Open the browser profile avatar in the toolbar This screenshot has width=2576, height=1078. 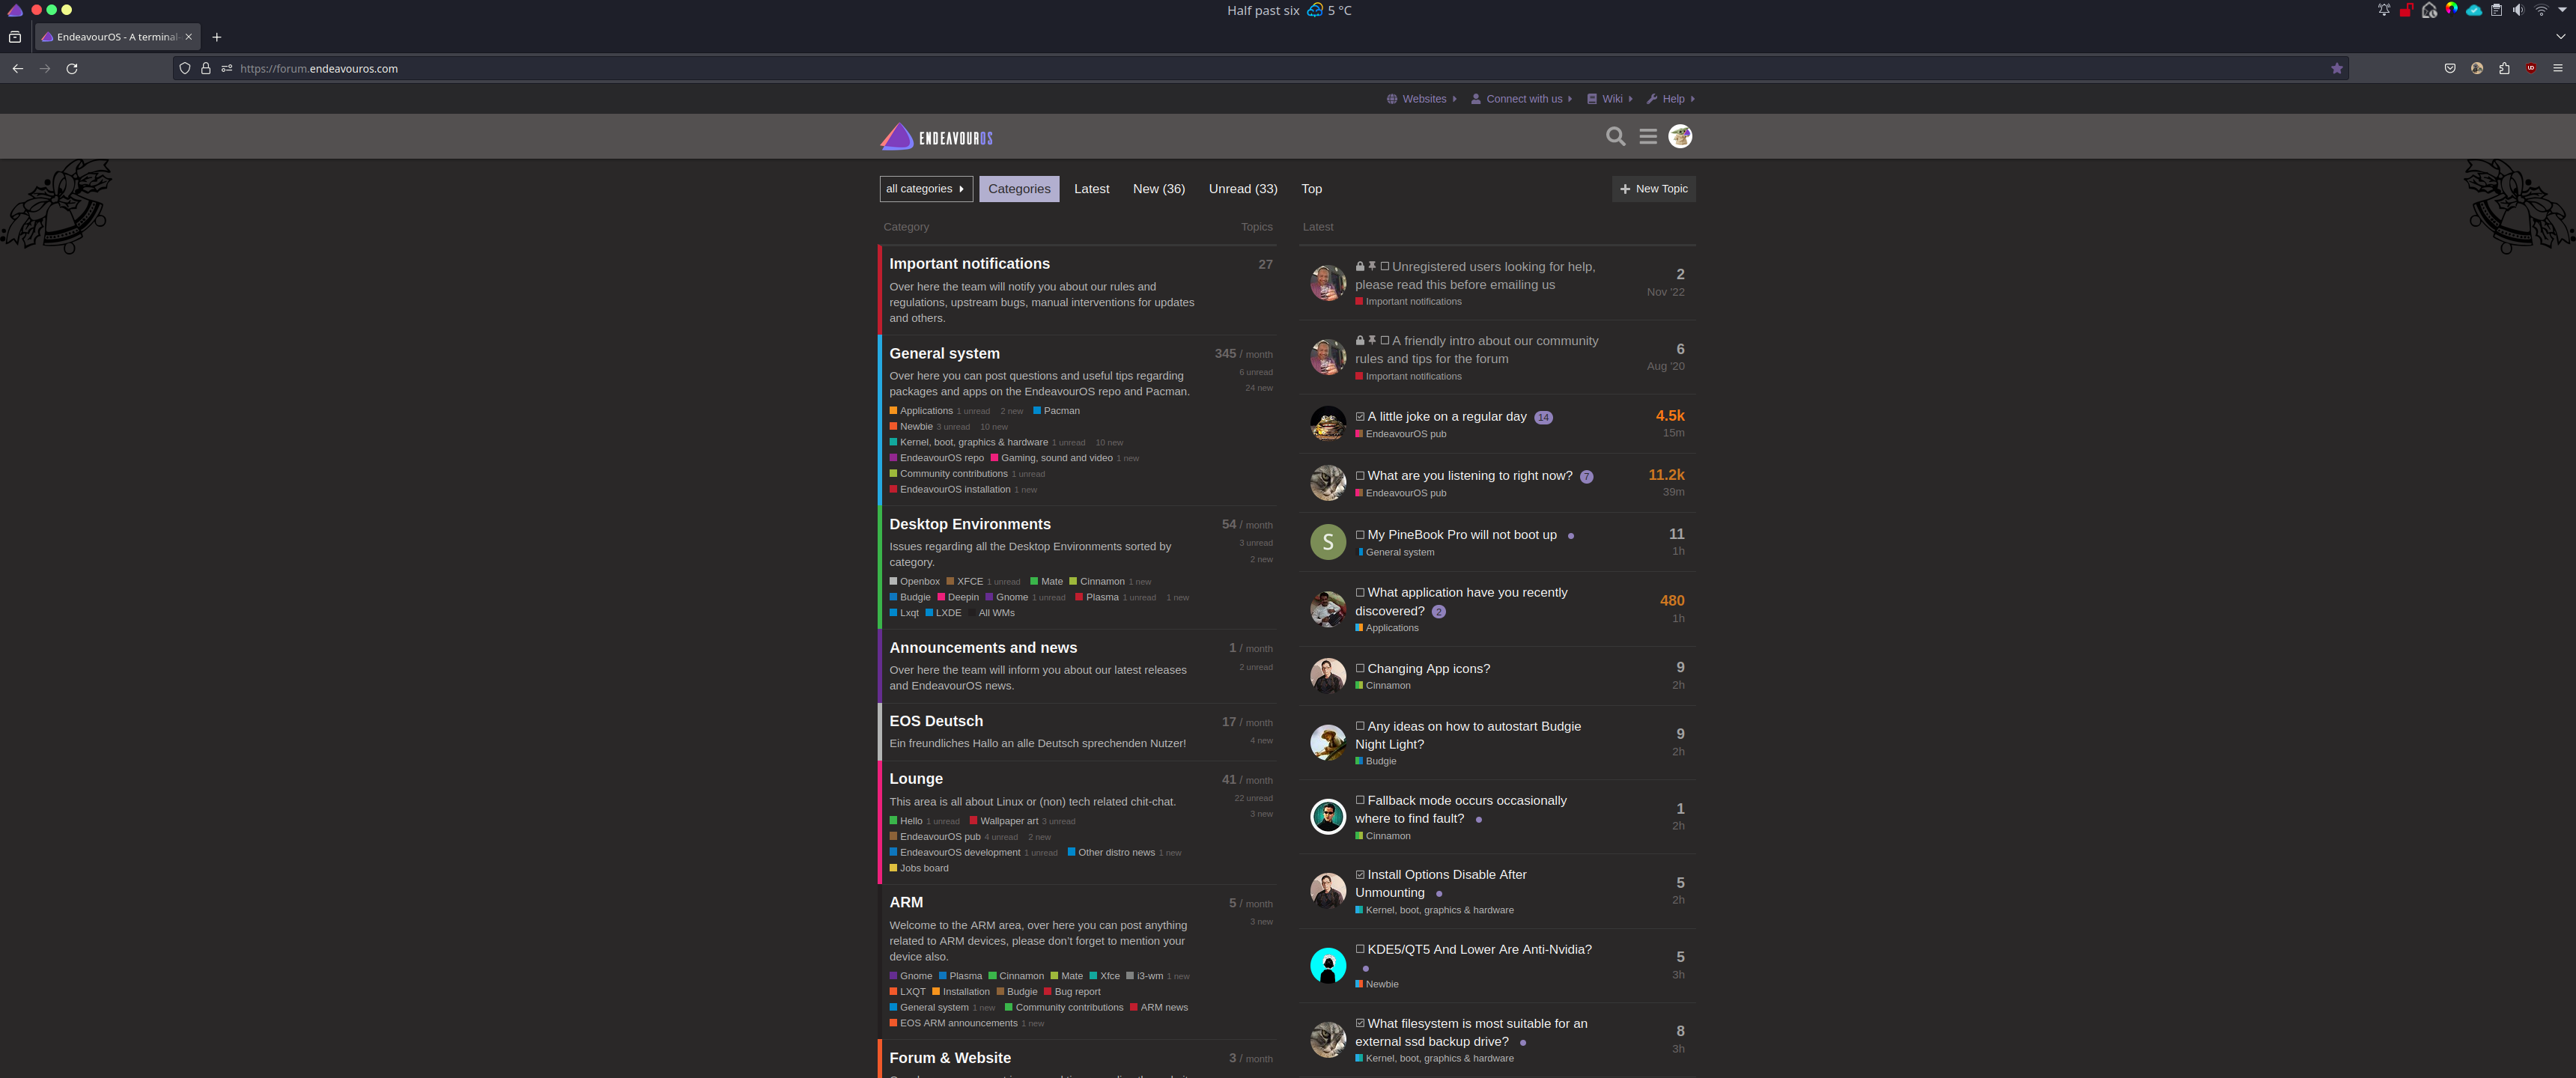pyautogui.click(x=2477, y=68)
